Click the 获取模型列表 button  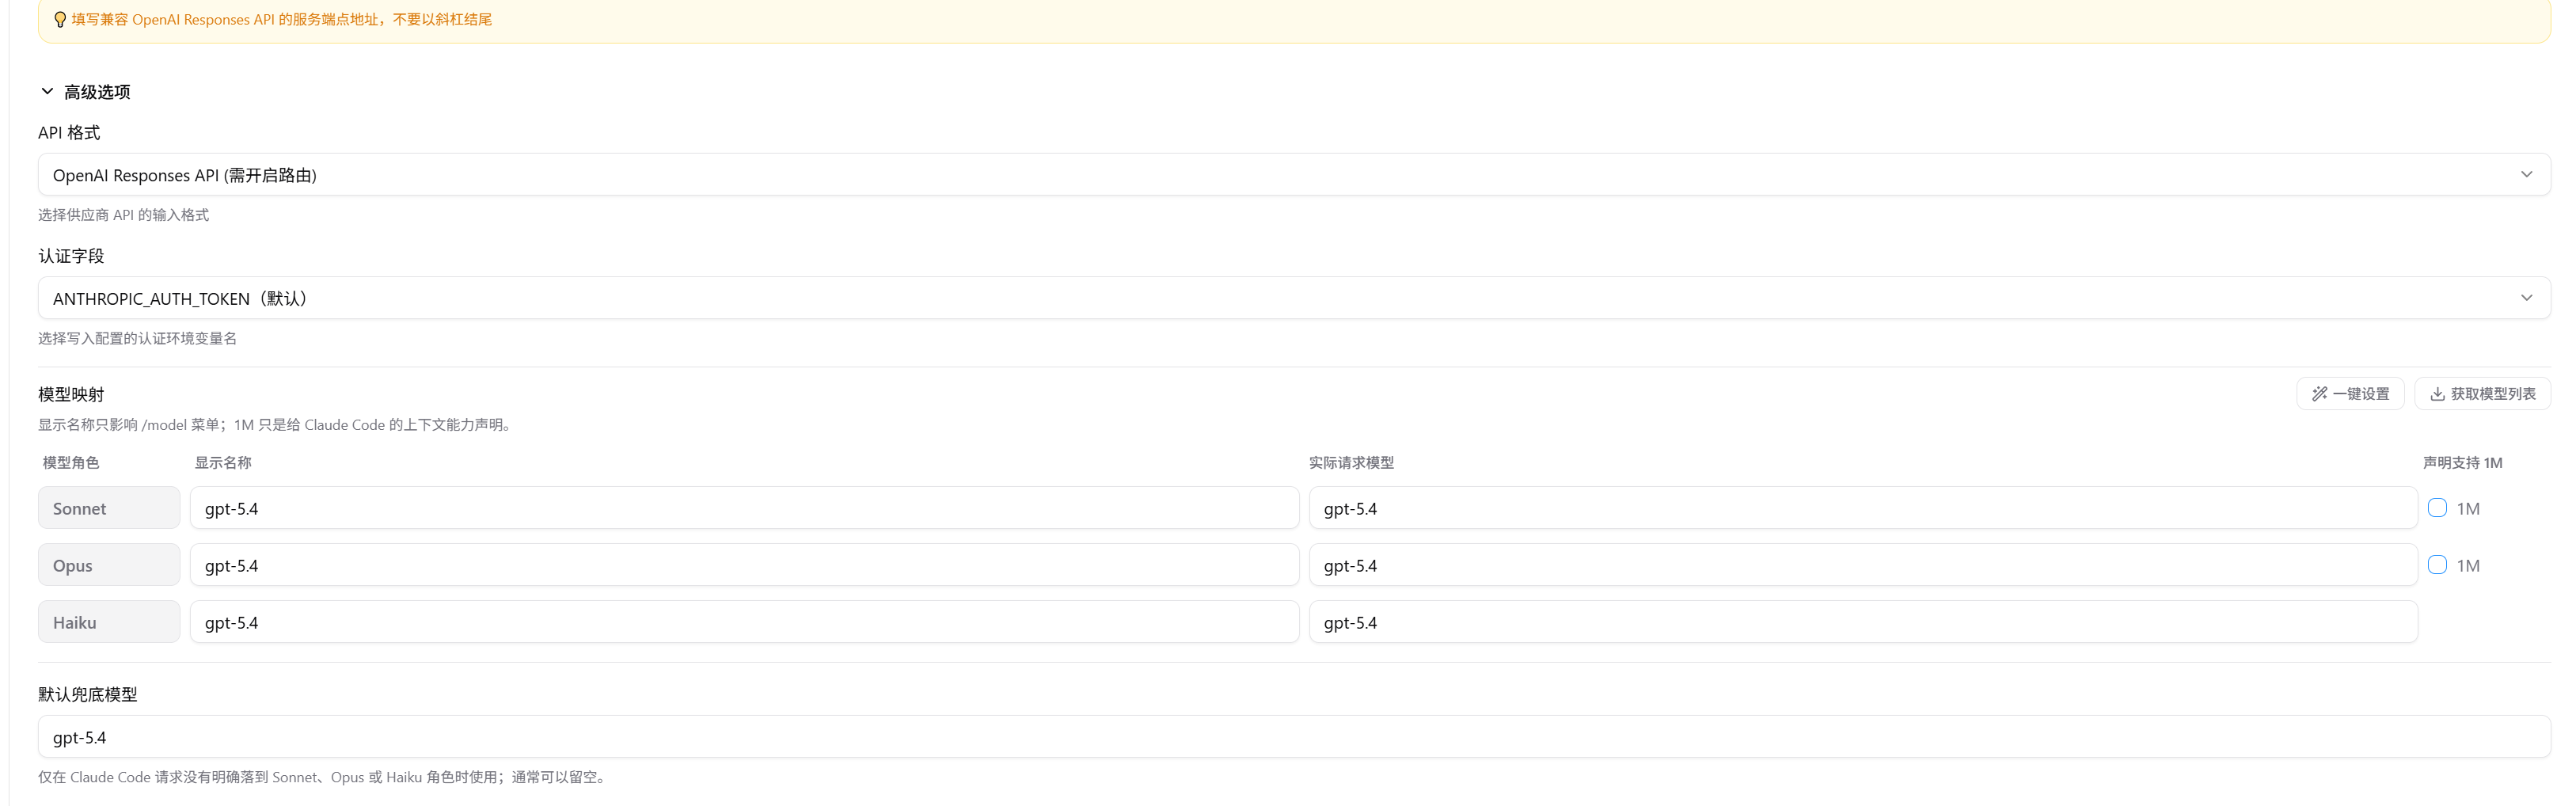[x=2482, y=394]
